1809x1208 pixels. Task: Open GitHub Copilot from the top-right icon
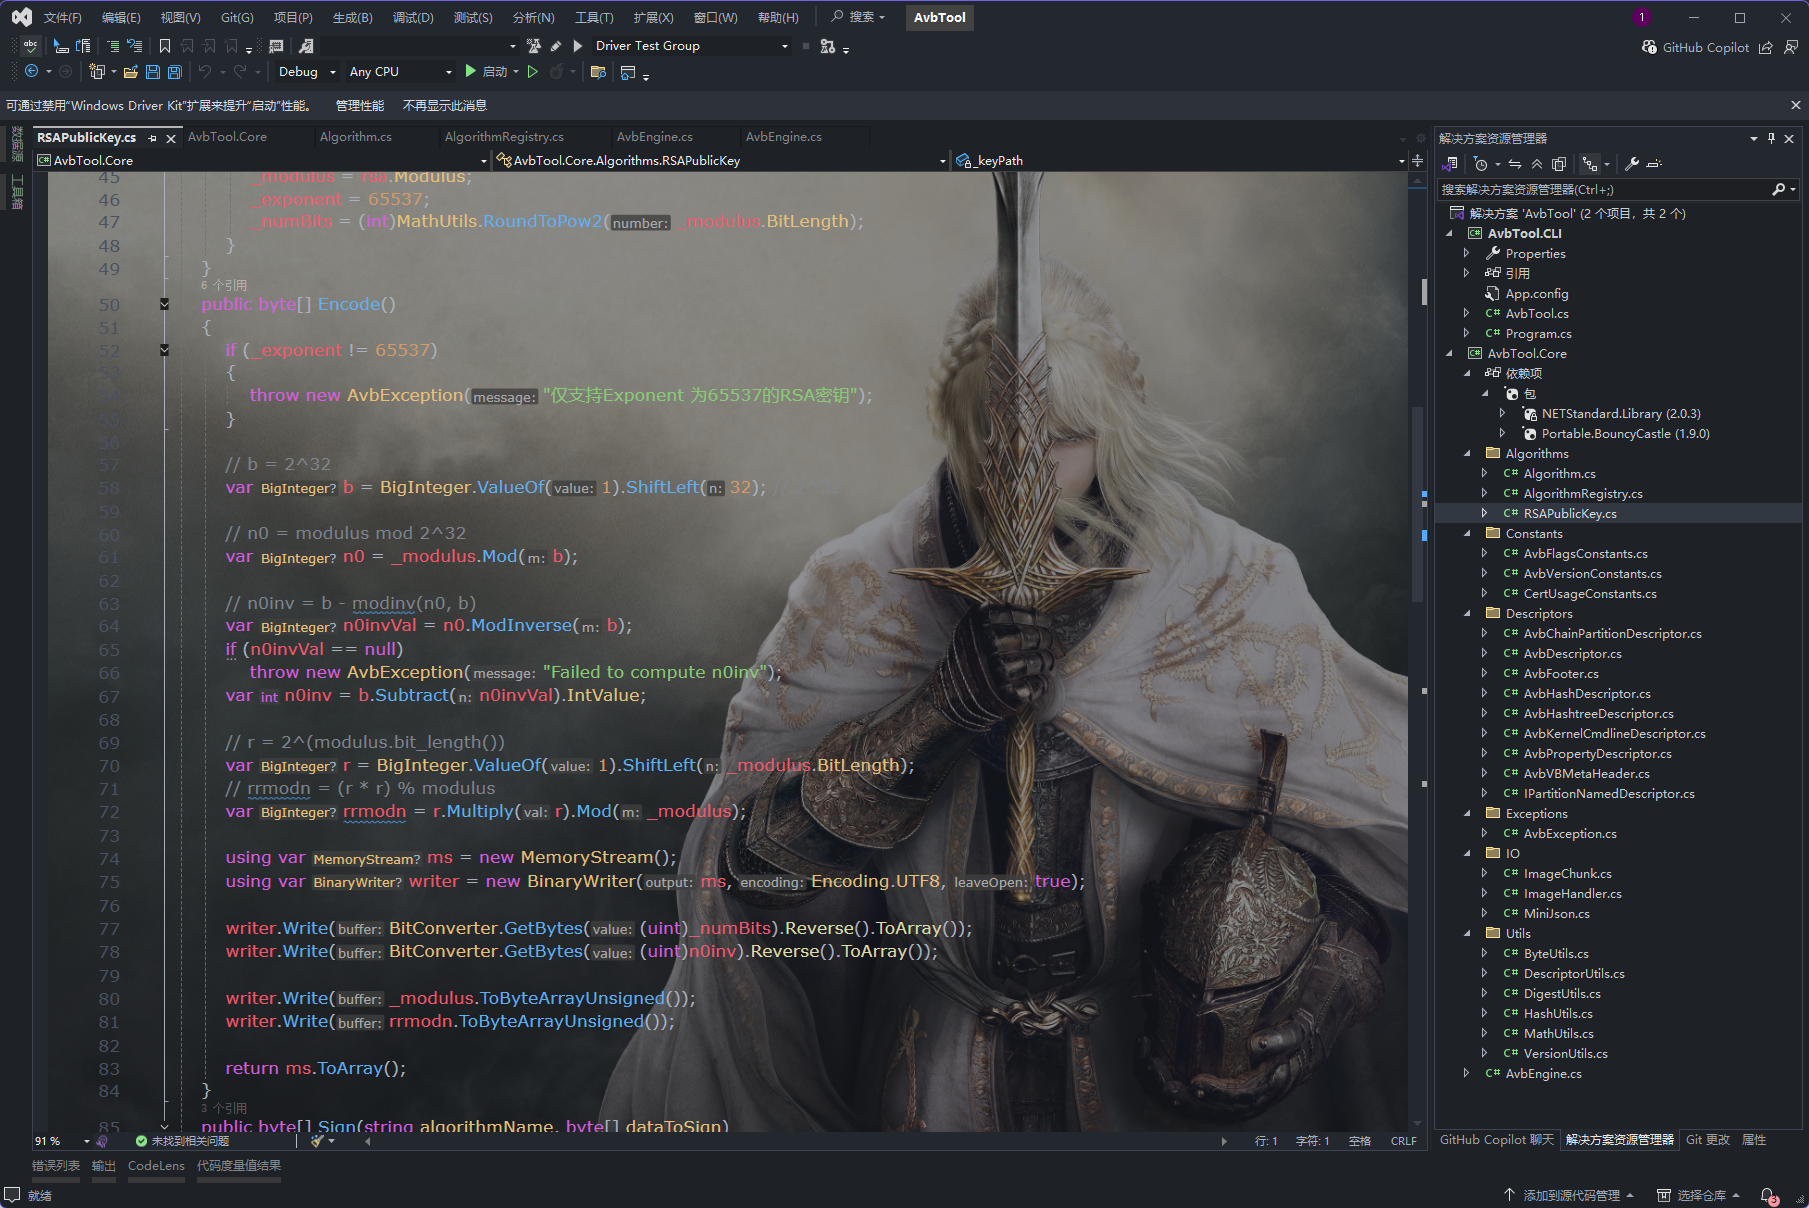1649,47
